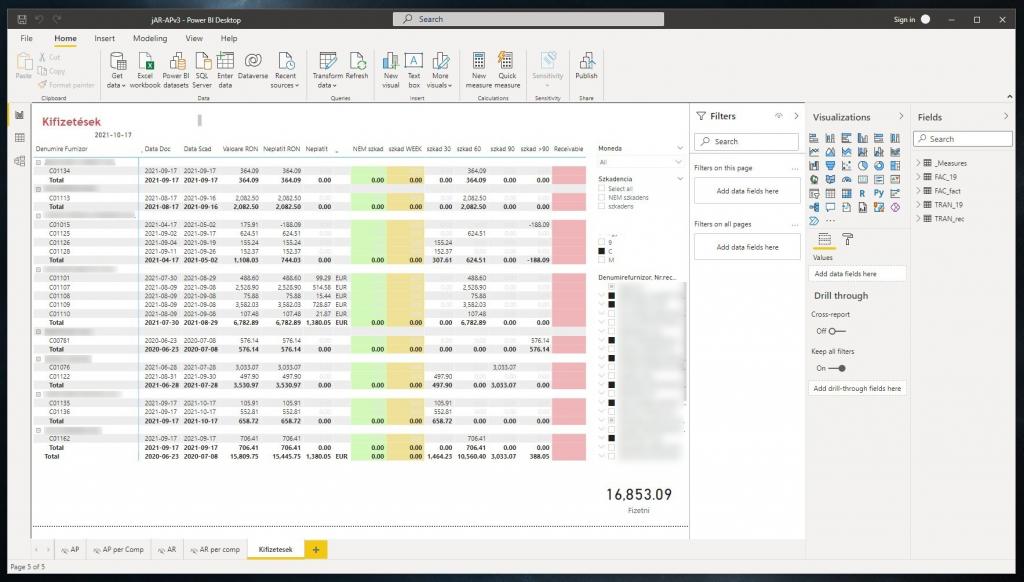Open the Modeling ribbon tab

point(150,38)
